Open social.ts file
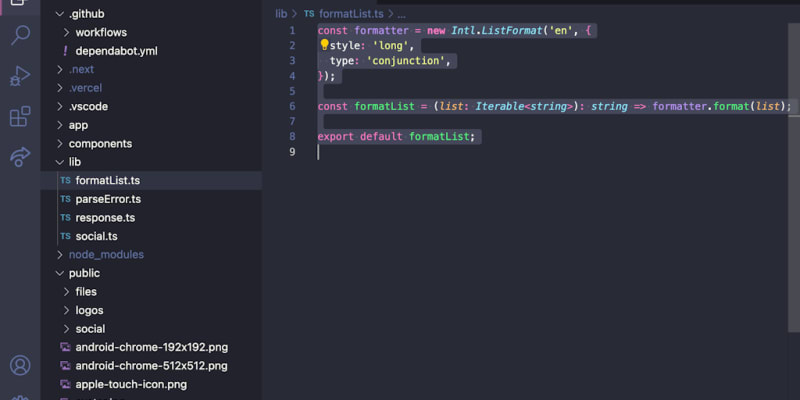Screen dimensions: 800x400 point(96,236)
